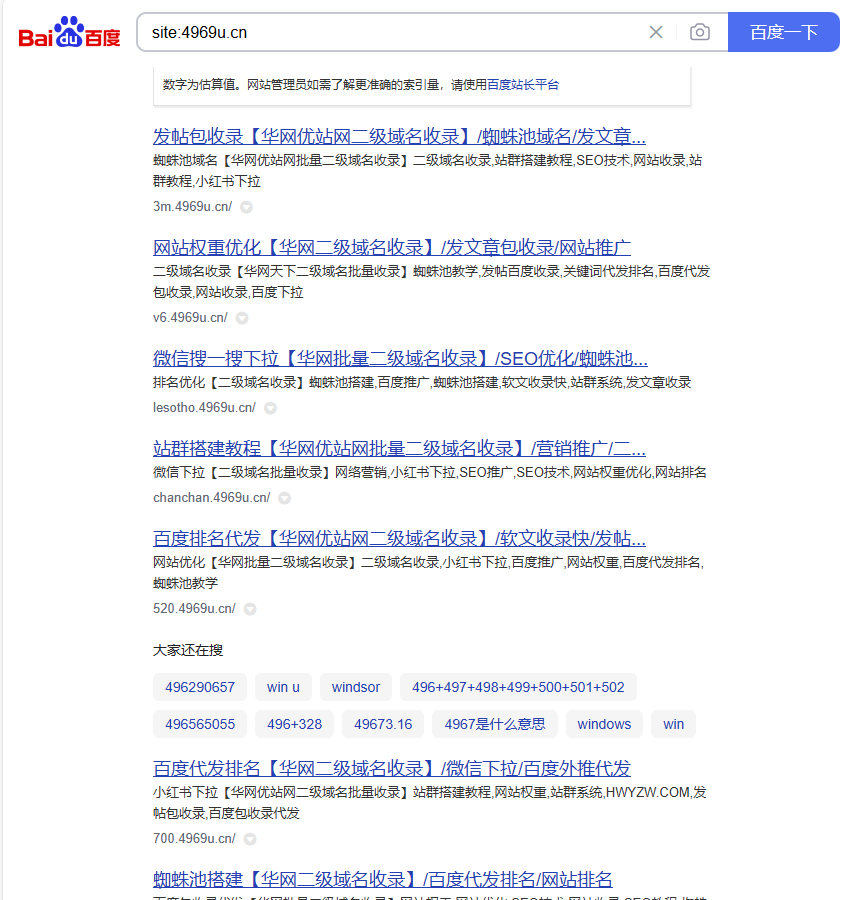Open image search via camera icon
Viewport: 860px width, 900px height.
699,32
